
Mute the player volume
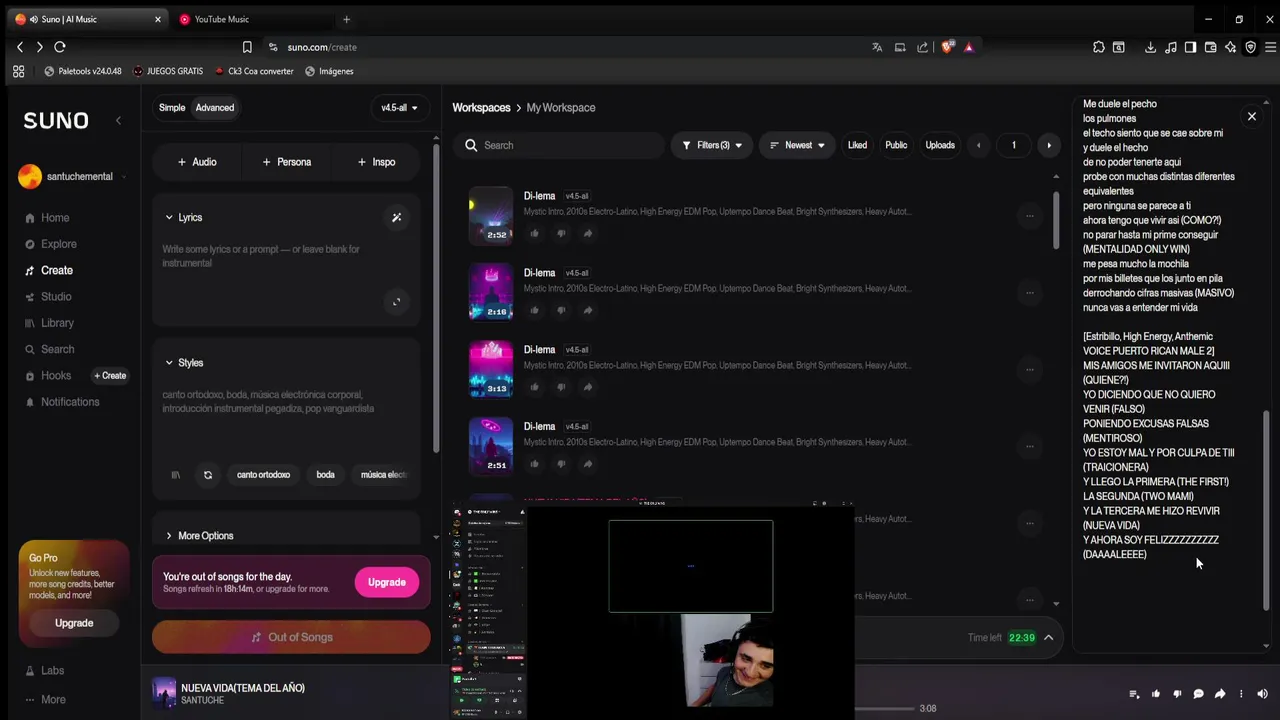click(1262, 694)
